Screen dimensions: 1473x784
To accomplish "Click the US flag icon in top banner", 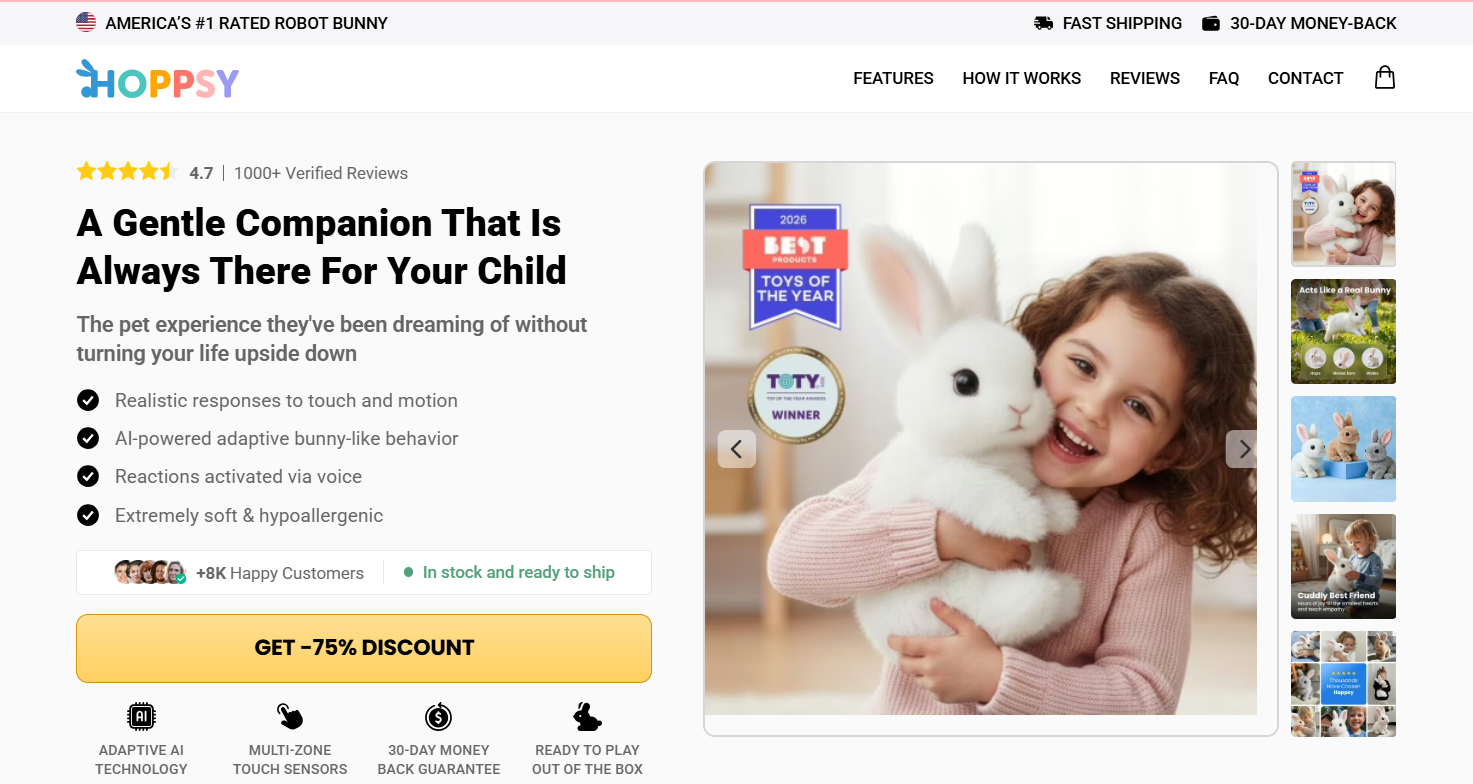I will (86, 22).
